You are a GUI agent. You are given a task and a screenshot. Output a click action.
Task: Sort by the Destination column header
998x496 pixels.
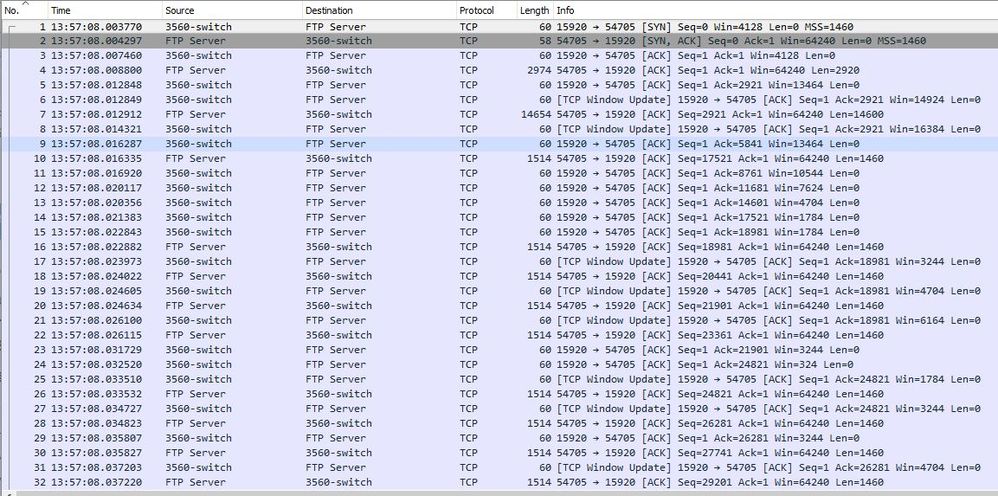pyautogui.click(x=379, y=10)
